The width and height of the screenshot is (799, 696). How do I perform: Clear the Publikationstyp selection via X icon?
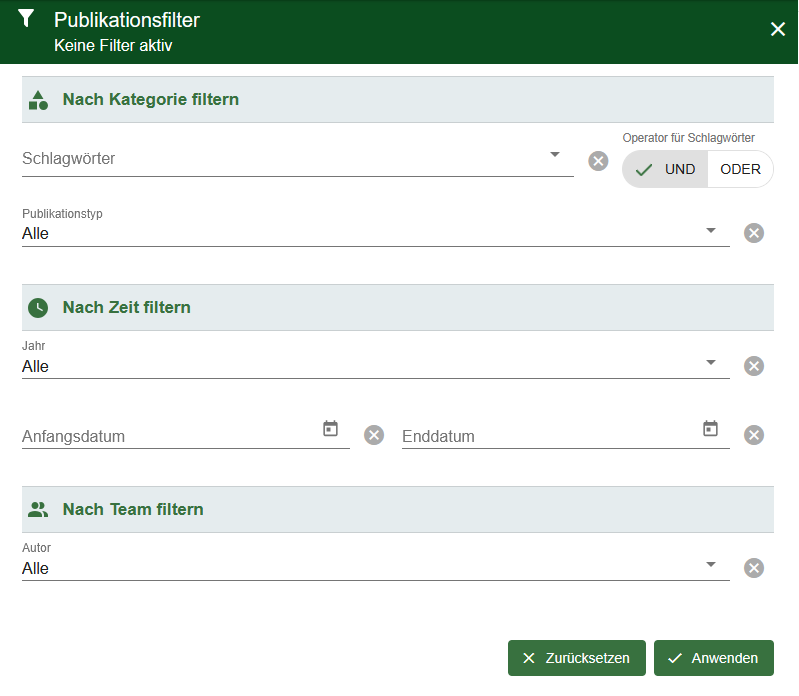754,233
